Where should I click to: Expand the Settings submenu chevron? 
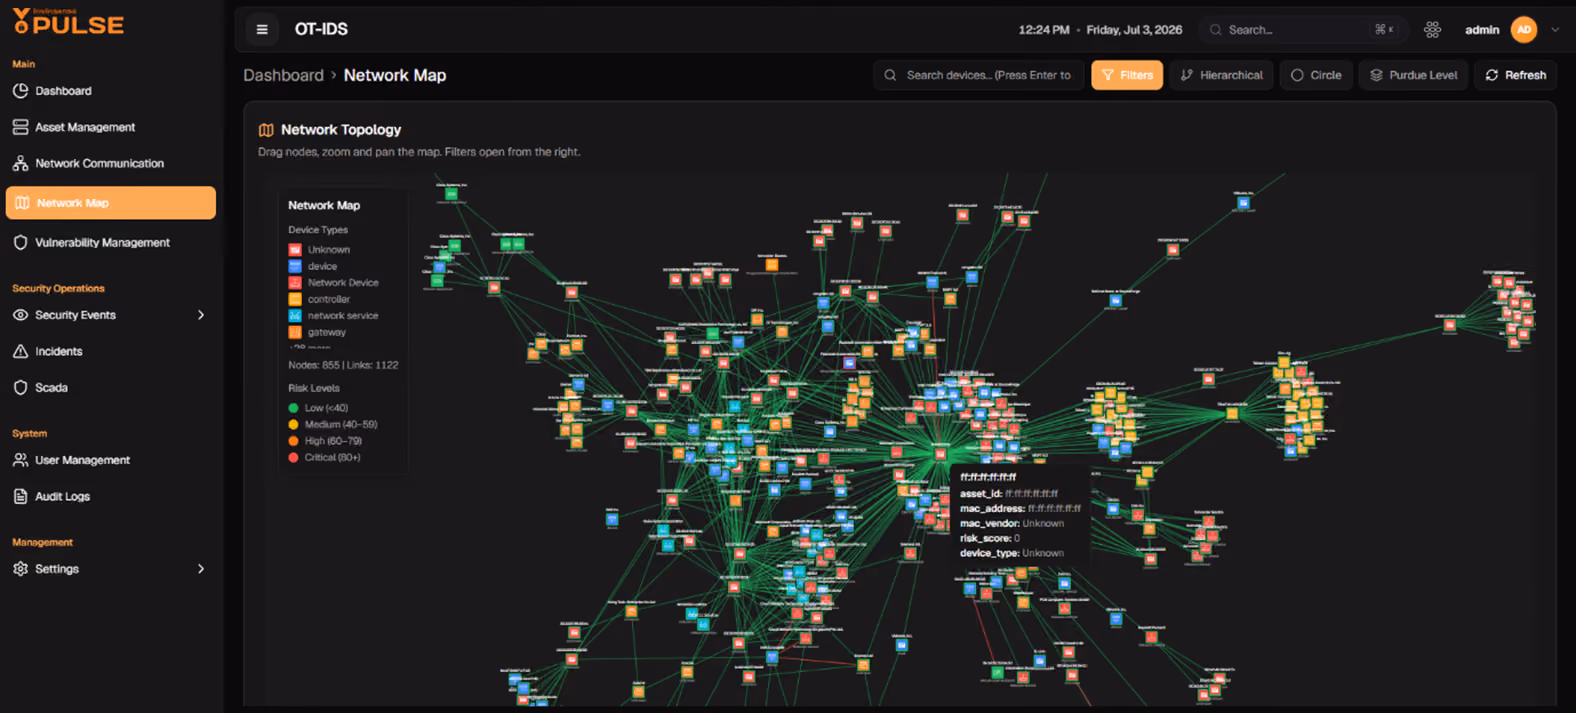pyautogui.click(x=201, y=569)
